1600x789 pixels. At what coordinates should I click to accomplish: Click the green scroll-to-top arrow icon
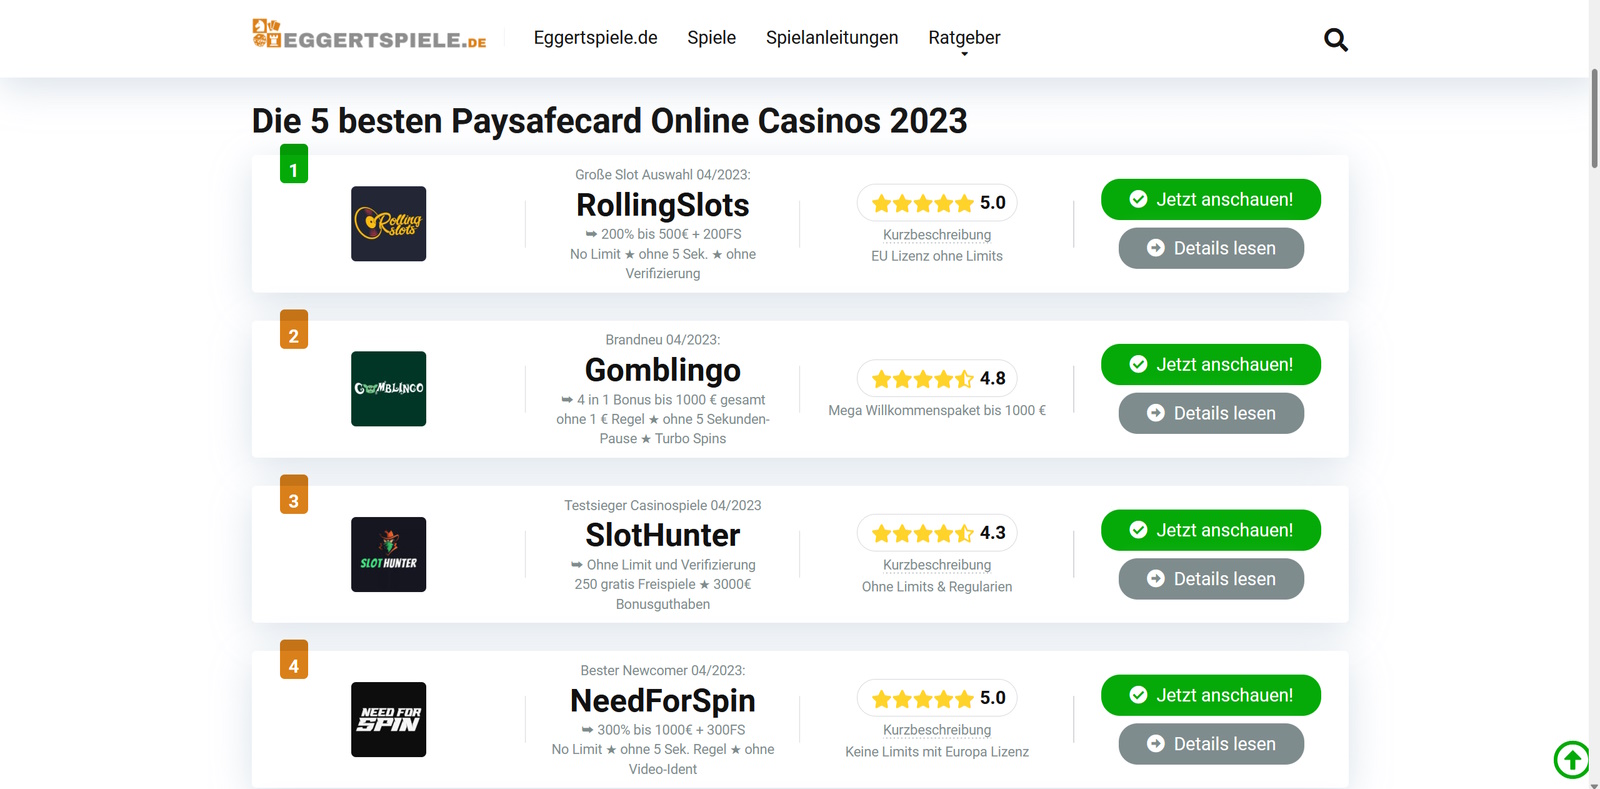pyautogui.click(x=1571, y=760)
